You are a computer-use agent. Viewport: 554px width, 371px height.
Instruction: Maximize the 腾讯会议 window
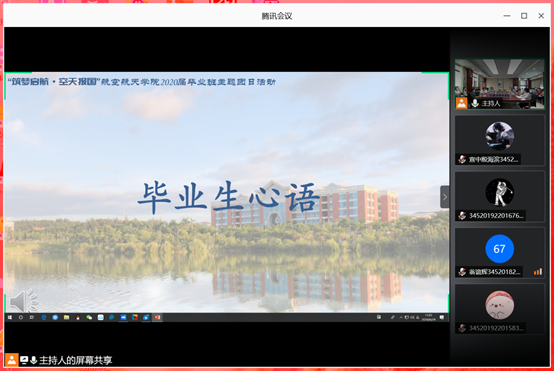click(x=524, y=16)
